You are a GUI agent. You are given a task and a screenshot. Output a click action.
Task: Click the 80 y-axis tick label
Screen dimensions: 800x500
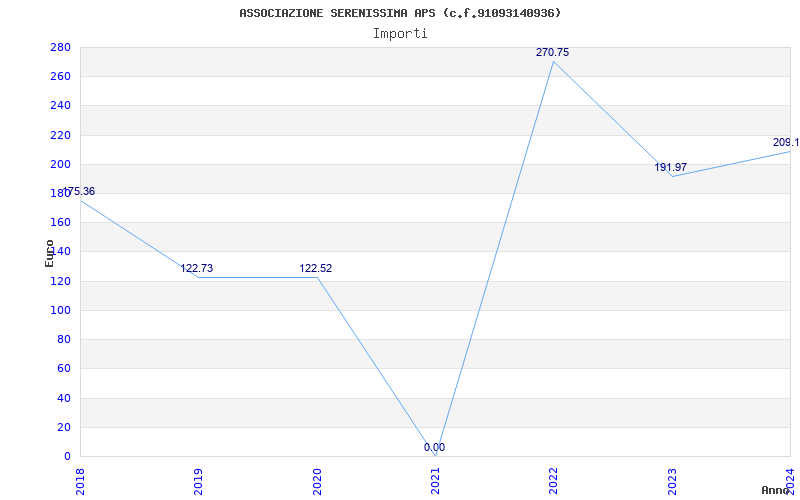pos(64,340)
